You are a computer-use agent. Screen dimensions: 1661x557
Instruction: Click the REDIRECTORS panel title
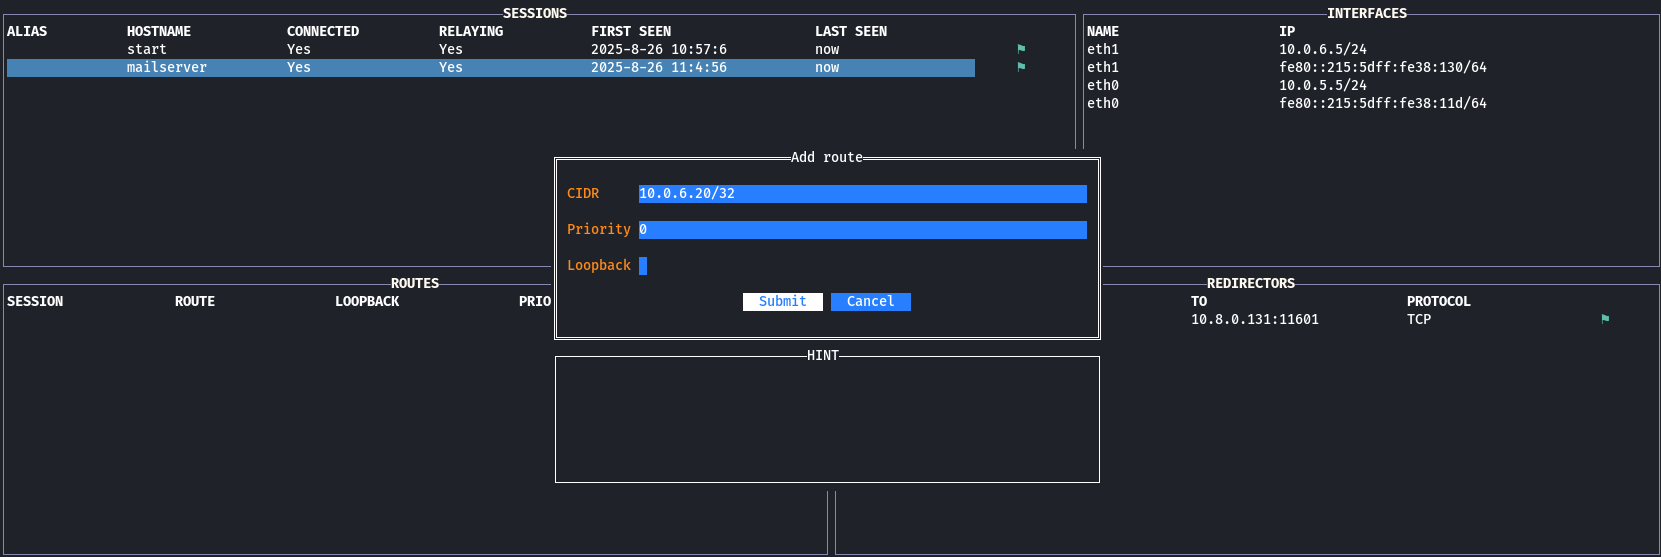point(1251,283)
